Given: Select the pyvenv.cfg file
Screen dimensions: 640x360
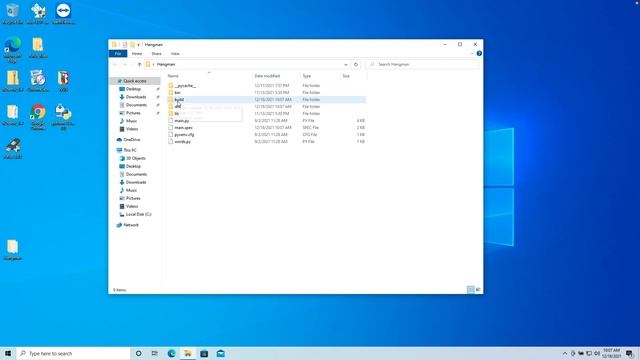Looking at the screenshot, I should [x=184, y=135].
